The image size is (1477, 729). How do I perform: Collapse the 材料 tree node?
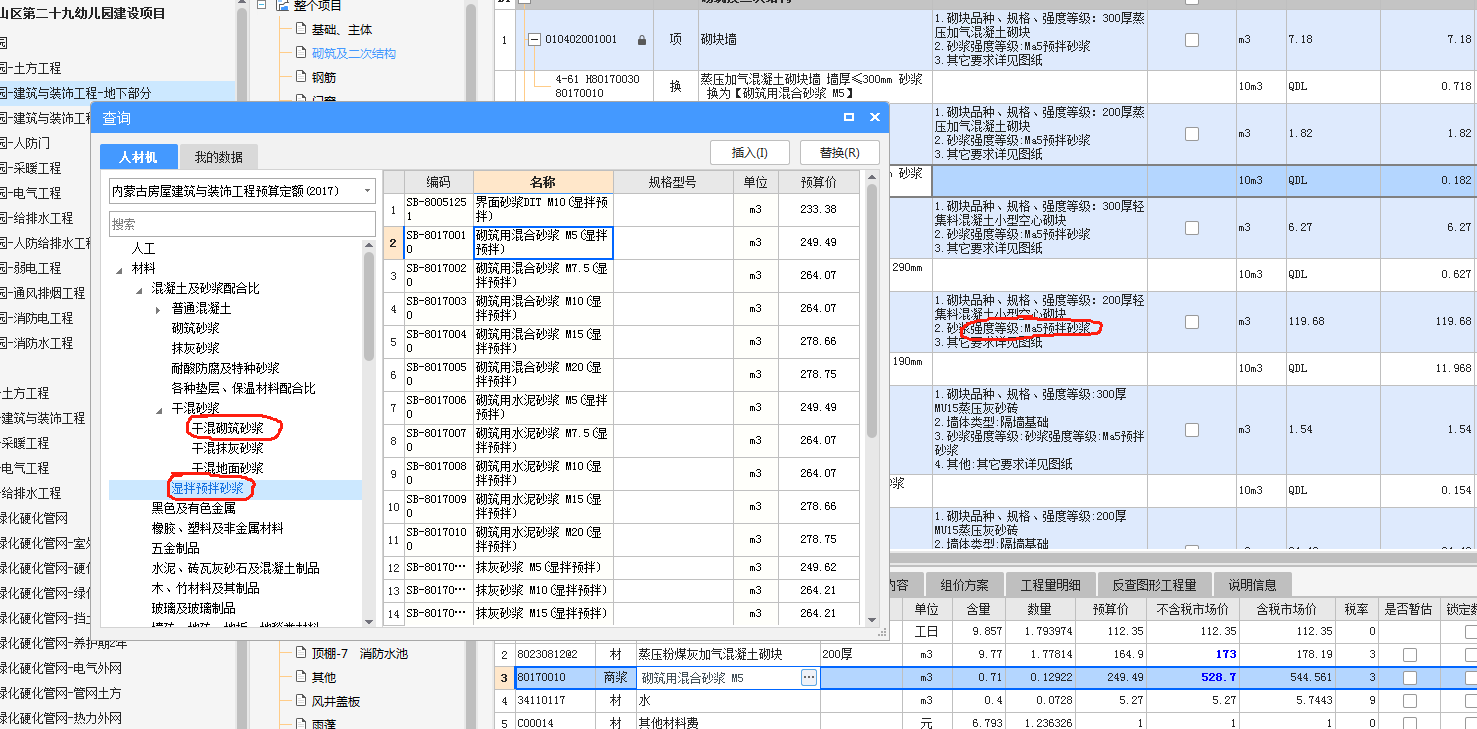120,269
